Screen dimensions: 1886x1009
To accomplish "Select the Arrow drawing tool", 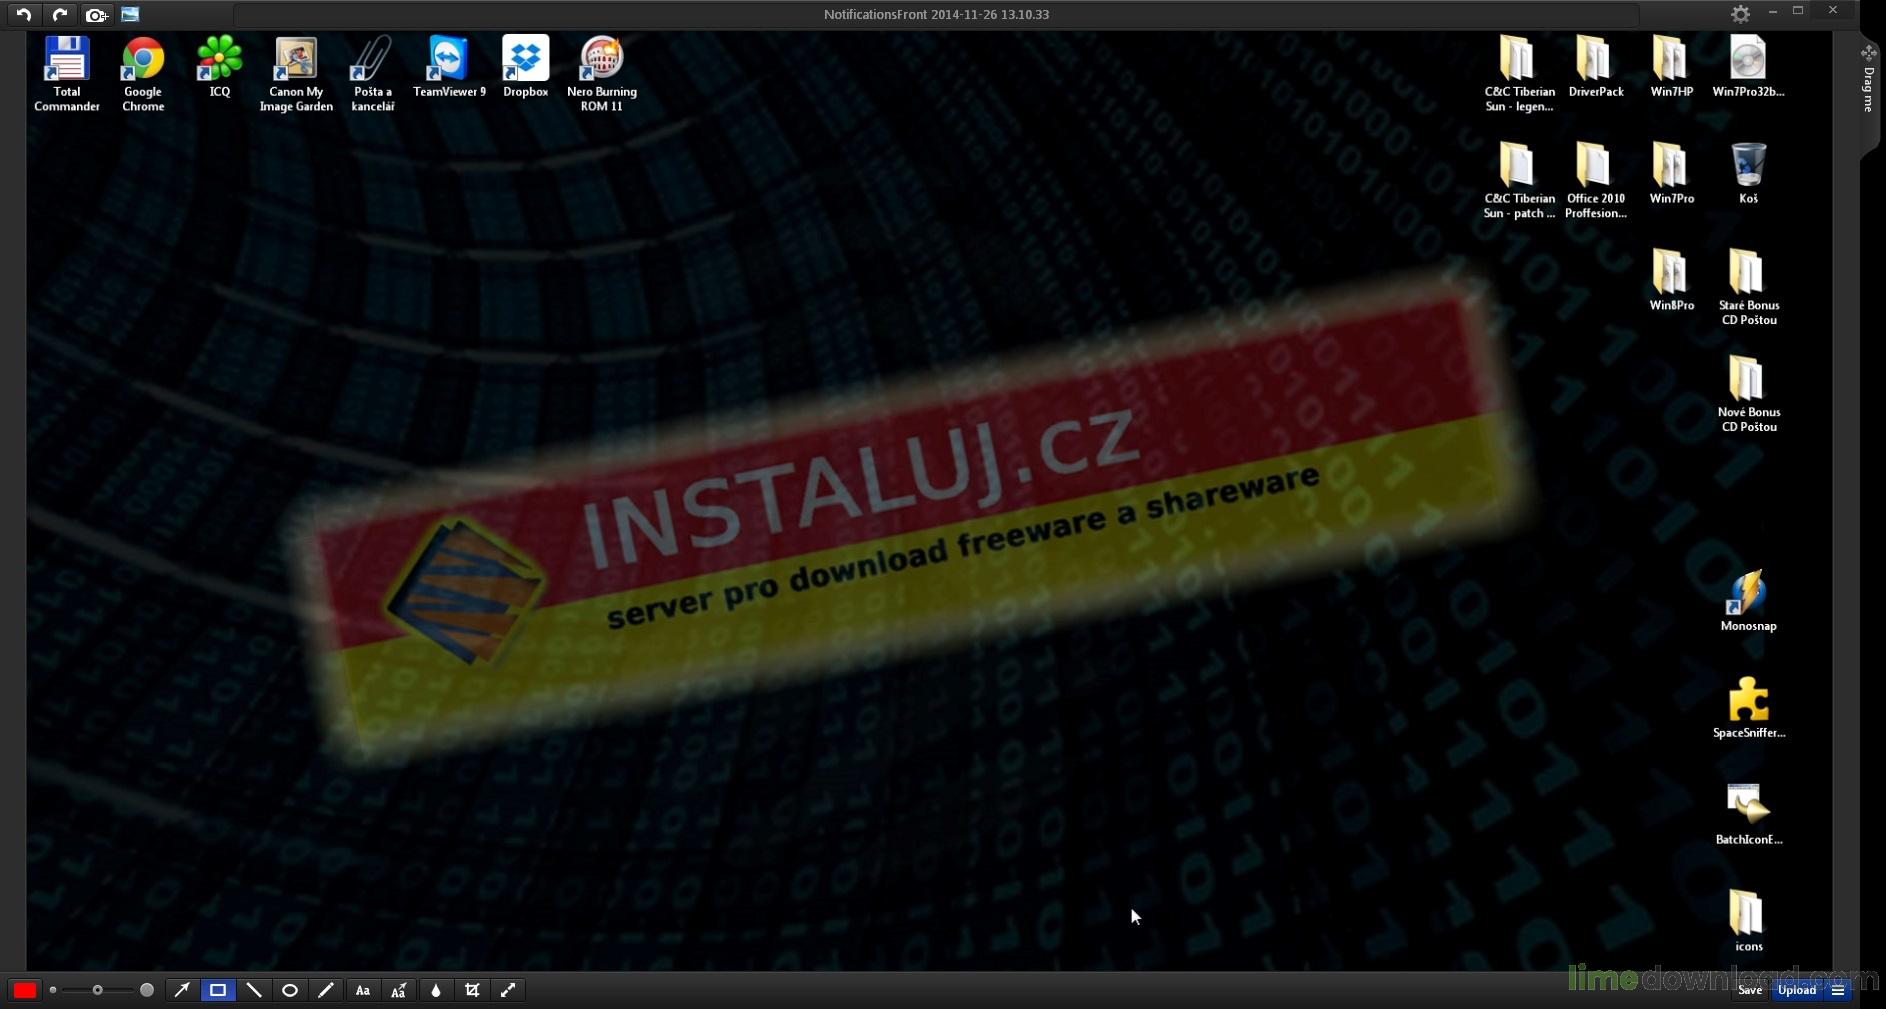I will (182, 990).
